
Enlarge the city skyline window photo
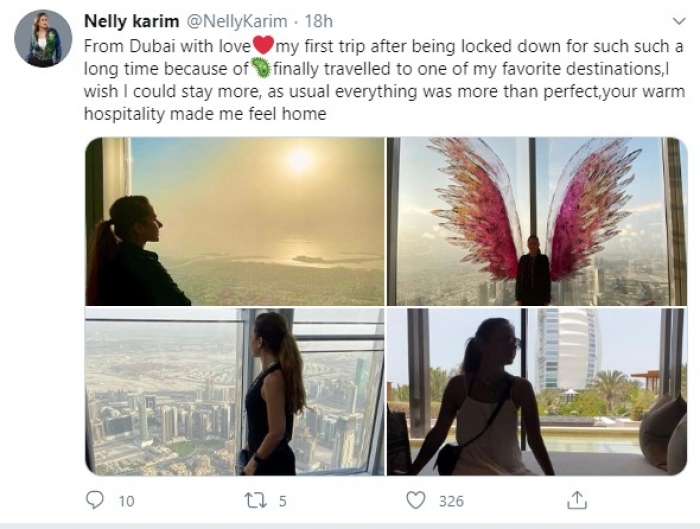pos(234,391)
